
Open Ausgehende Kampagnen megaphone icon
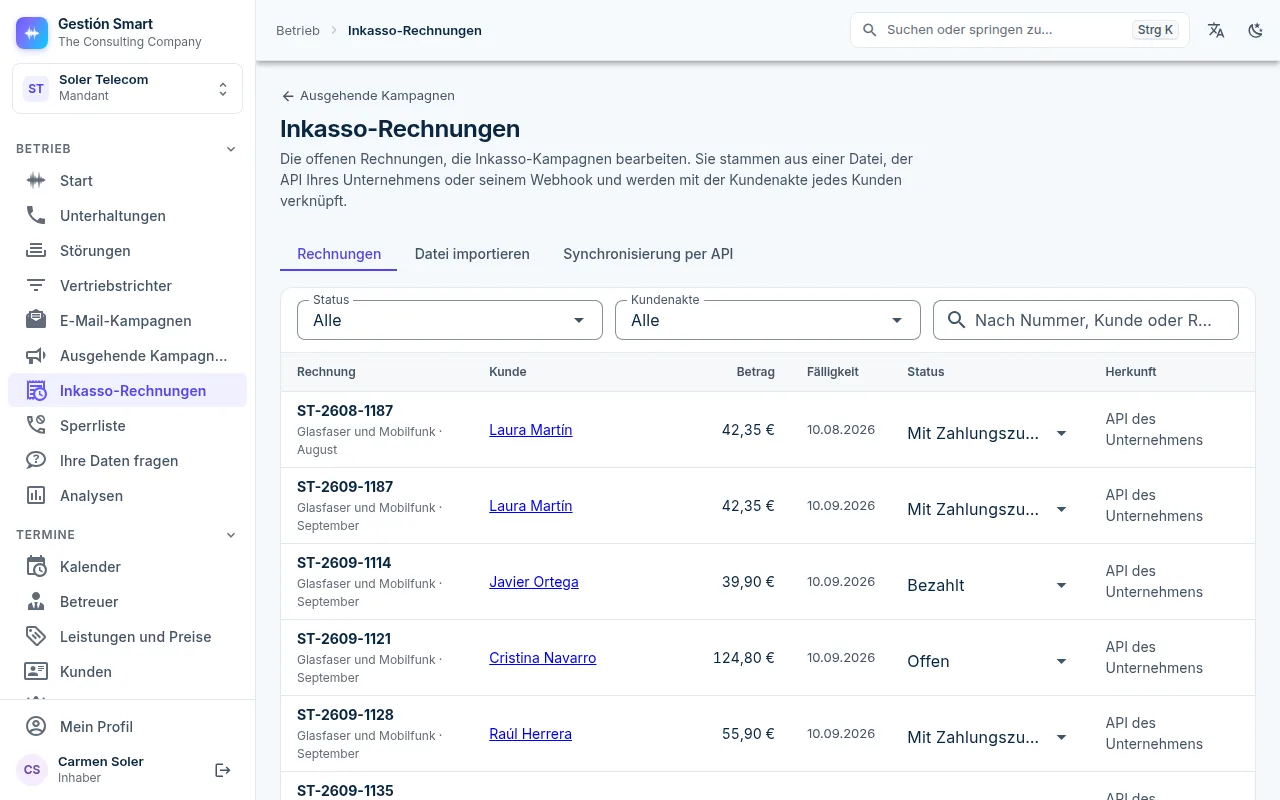(x=36, y=356)
